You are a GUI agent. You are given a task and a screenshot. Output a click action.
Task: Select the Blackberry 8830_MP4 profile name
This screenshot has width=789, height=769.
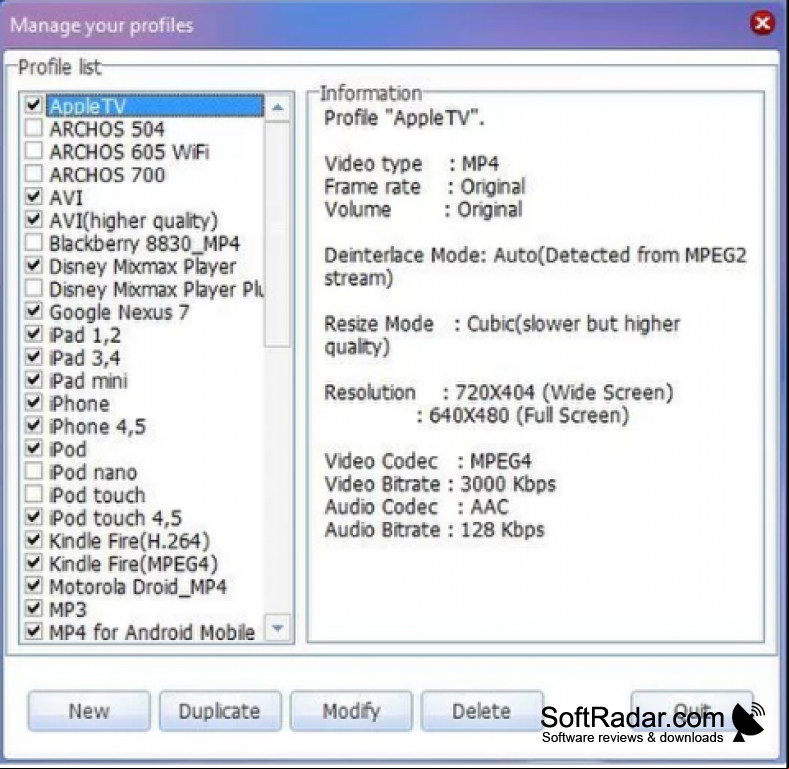[x=144, y=244]
